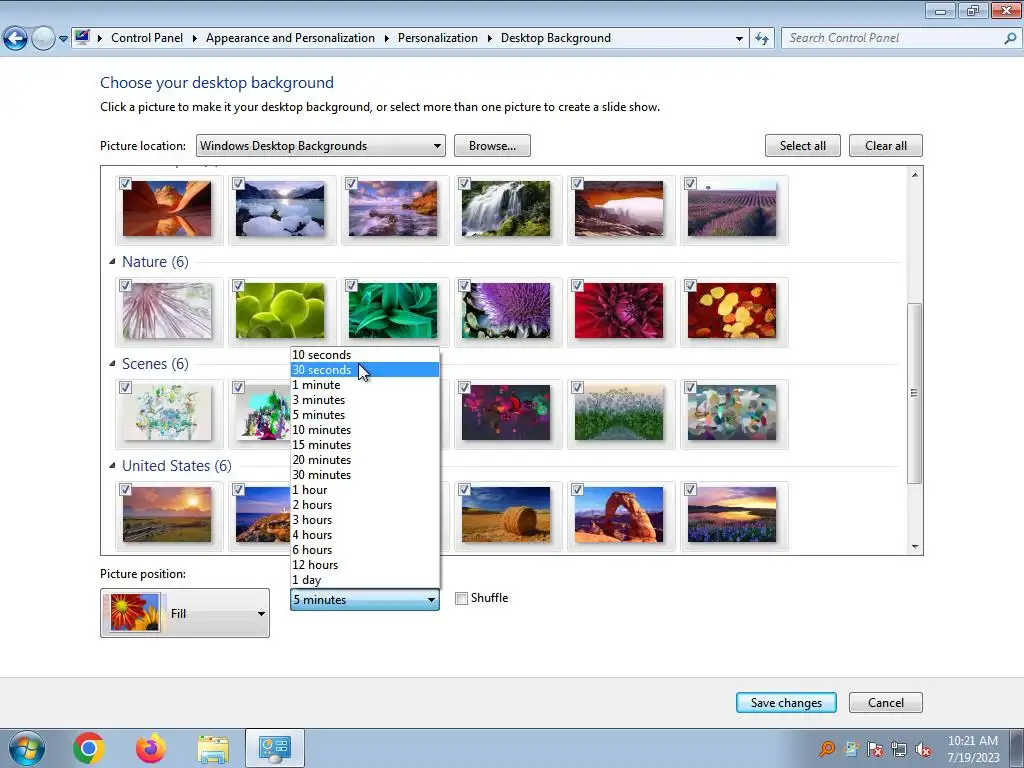This screenshot has width=1024, height=768.
Task: Collapse the Nature (6) group
Action: [x=112, y=261]
